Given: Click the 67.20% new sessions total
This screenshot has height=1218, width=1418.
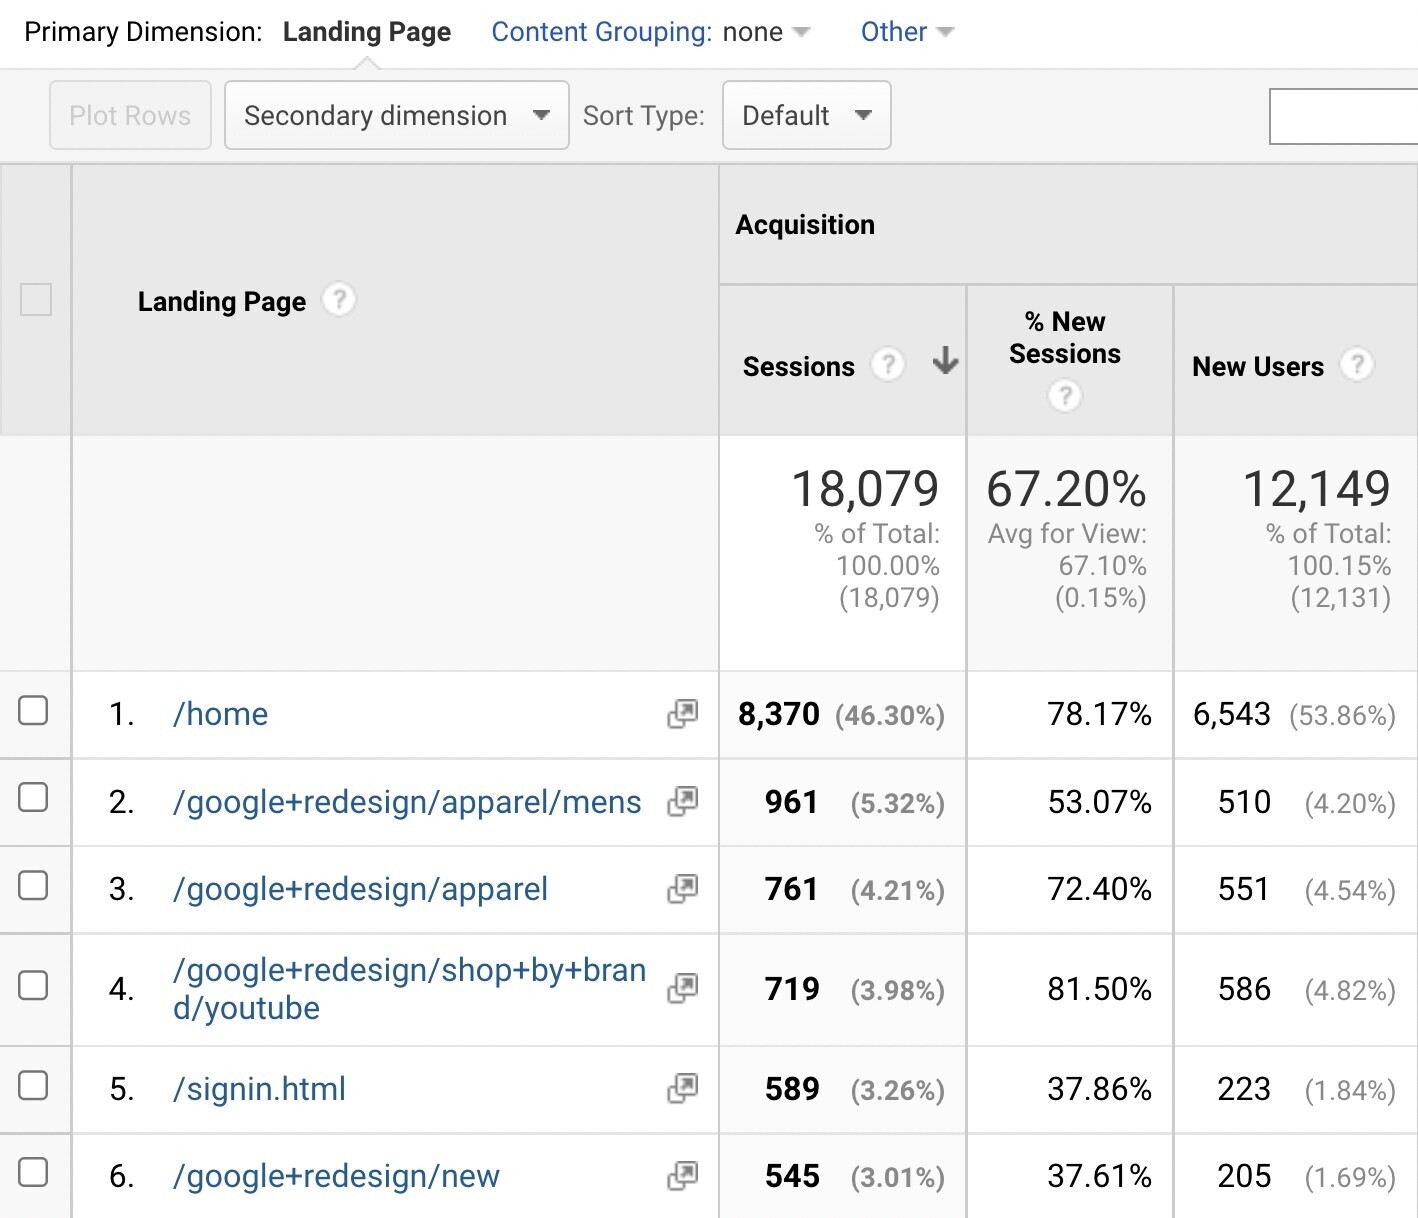Looking at the screenshot, I should [1066, 489].
